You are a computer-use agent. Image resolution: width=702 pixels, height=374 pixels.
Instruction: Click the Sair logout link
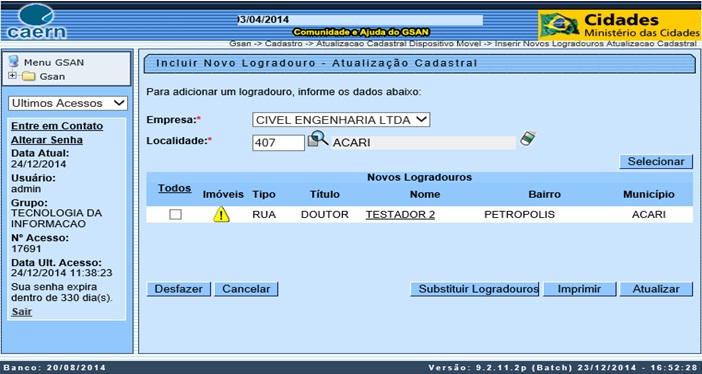pyautogui.click(x=21, y=312)
